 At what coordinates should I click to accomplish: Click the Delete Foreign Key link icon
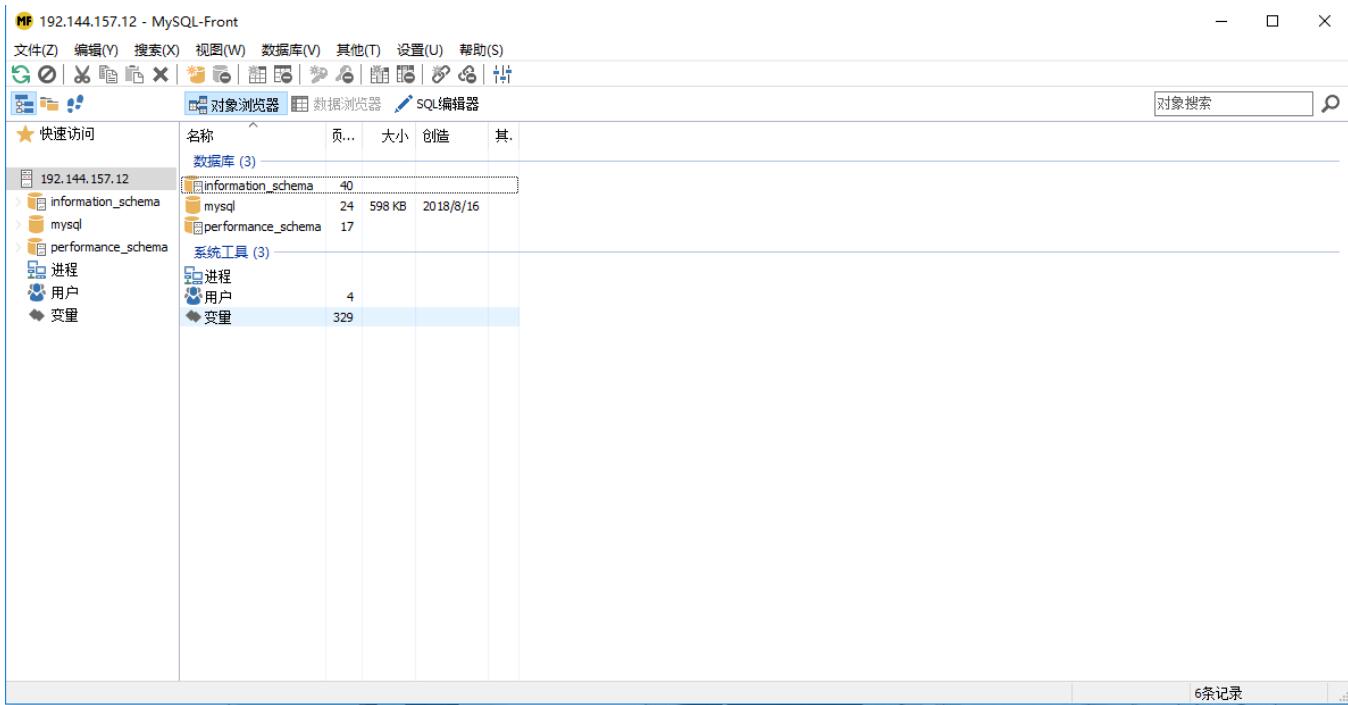click(465, 75)
